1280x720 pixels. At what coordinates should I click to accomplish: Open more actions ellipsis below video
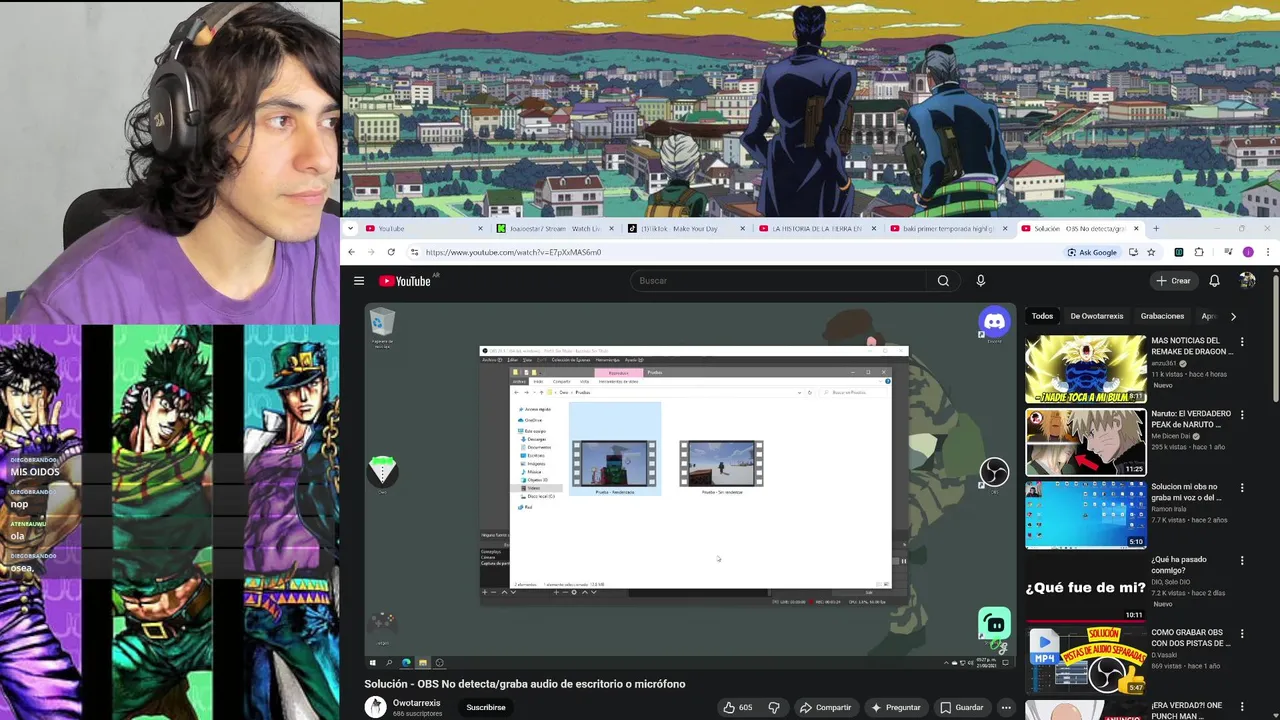[1006, 707]
